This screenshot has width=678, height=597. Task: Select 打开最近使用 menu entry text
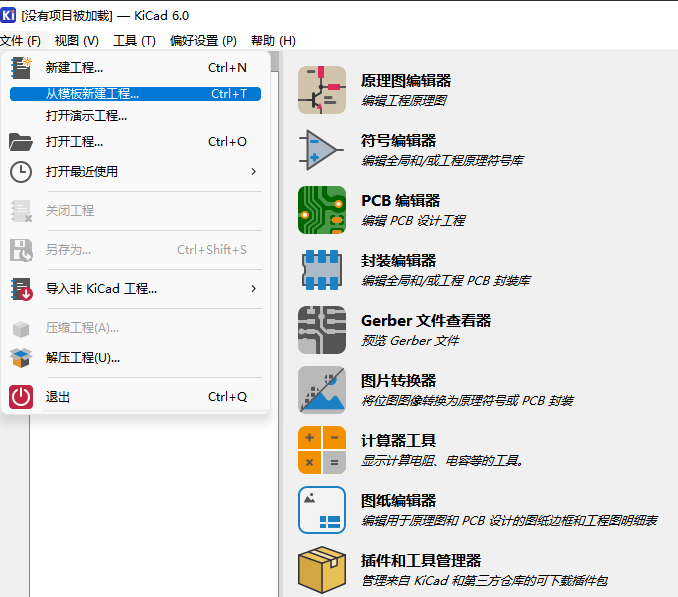(x=82, y=172)
